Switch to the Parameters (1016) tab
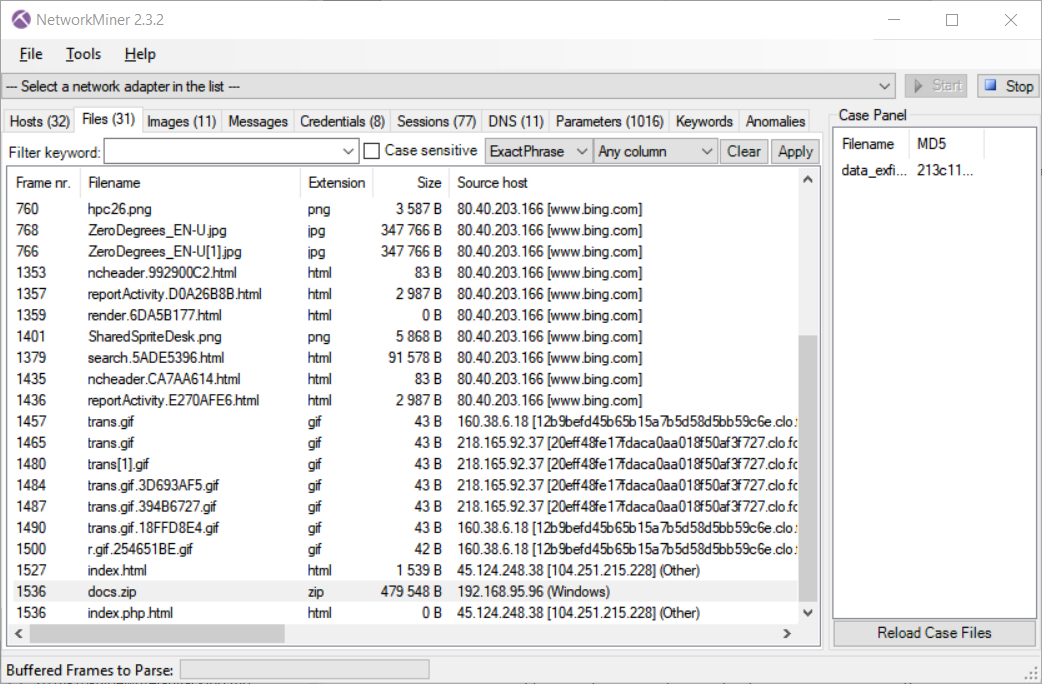The width and height of the screenshot is (1042, 684). coord(609,122)
